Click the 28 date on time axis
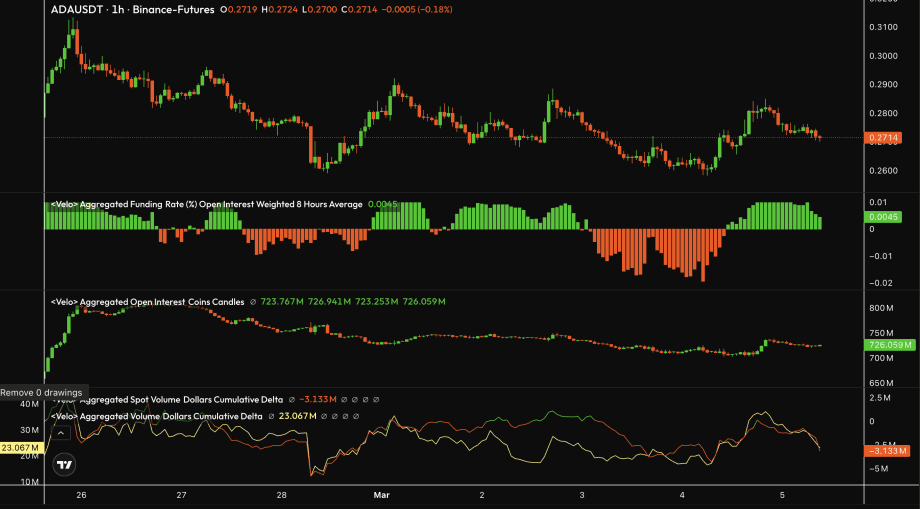Screen dimensions: 920x509 coord(282,495)
